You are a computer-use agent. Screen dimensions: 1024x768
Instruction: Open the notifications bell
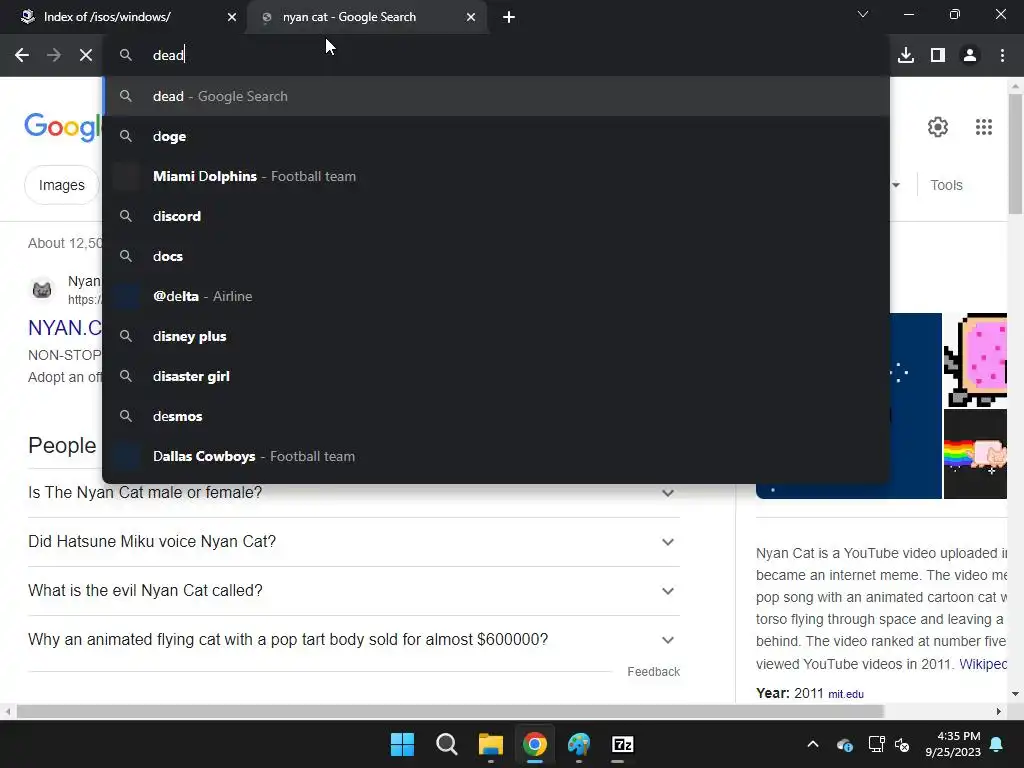coord(997,744)
